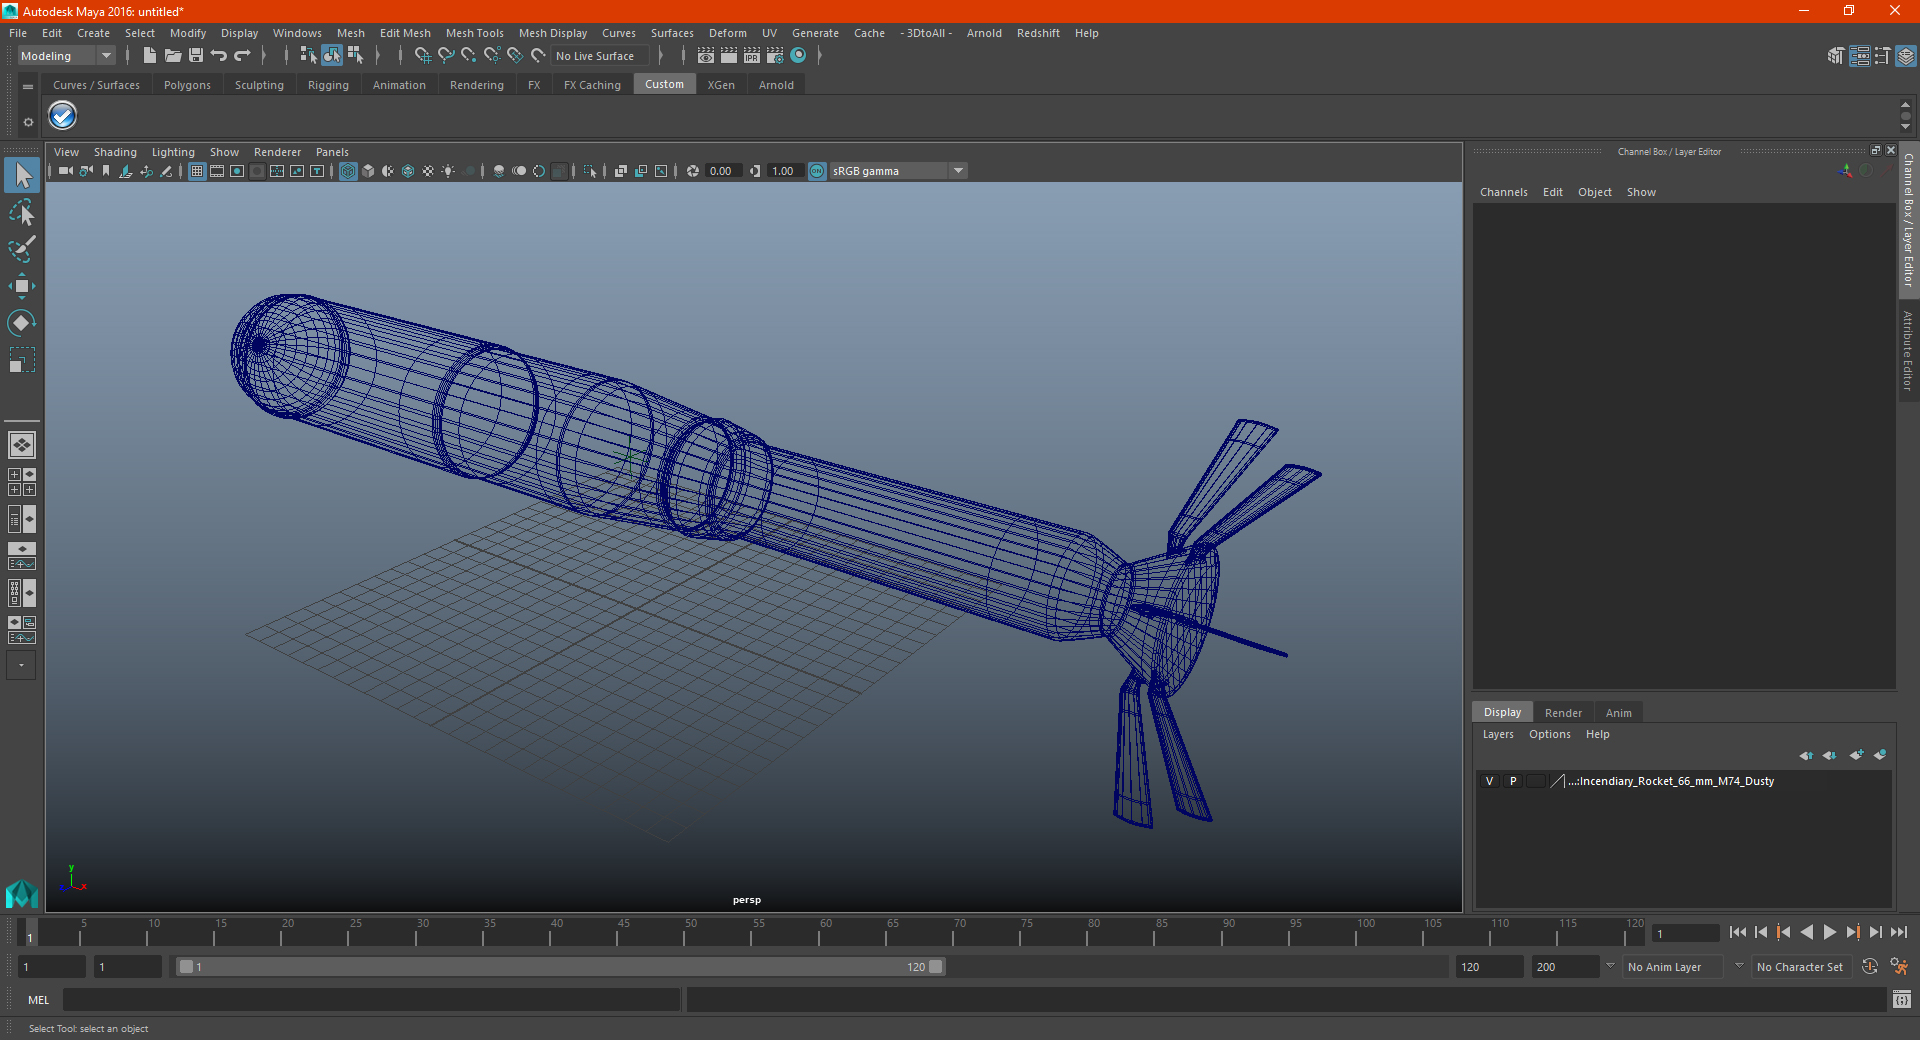Viewport: 1920px width, 1040px height.
Task: Activate the Lasso select tool
Action: [x=22, y=212]
